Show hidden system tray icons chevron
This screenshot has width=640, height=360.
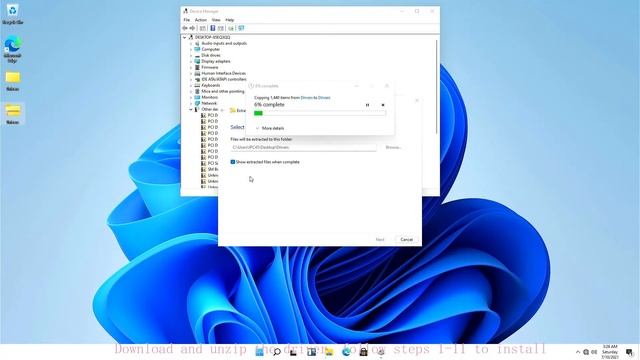point(578,352)
